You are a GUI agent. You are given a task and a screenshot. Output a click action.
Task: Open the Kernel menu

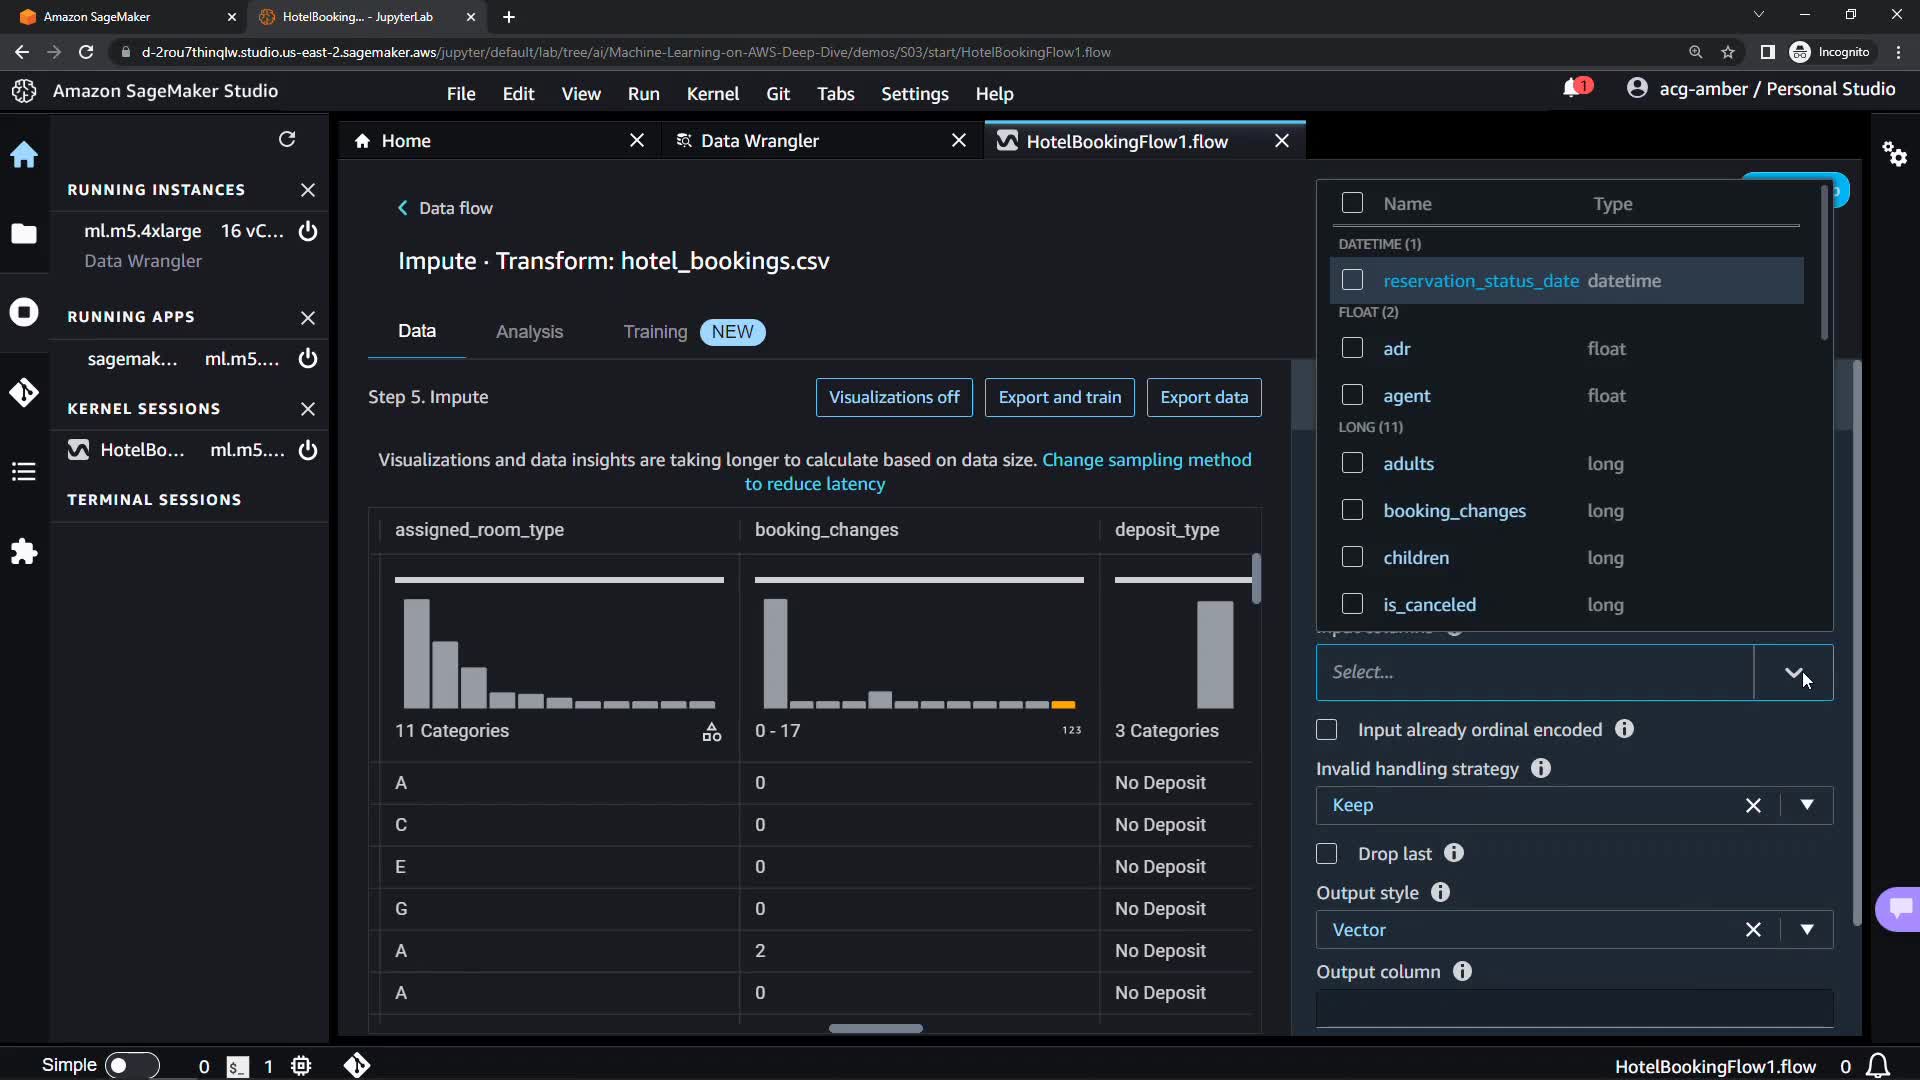[712, 94]
